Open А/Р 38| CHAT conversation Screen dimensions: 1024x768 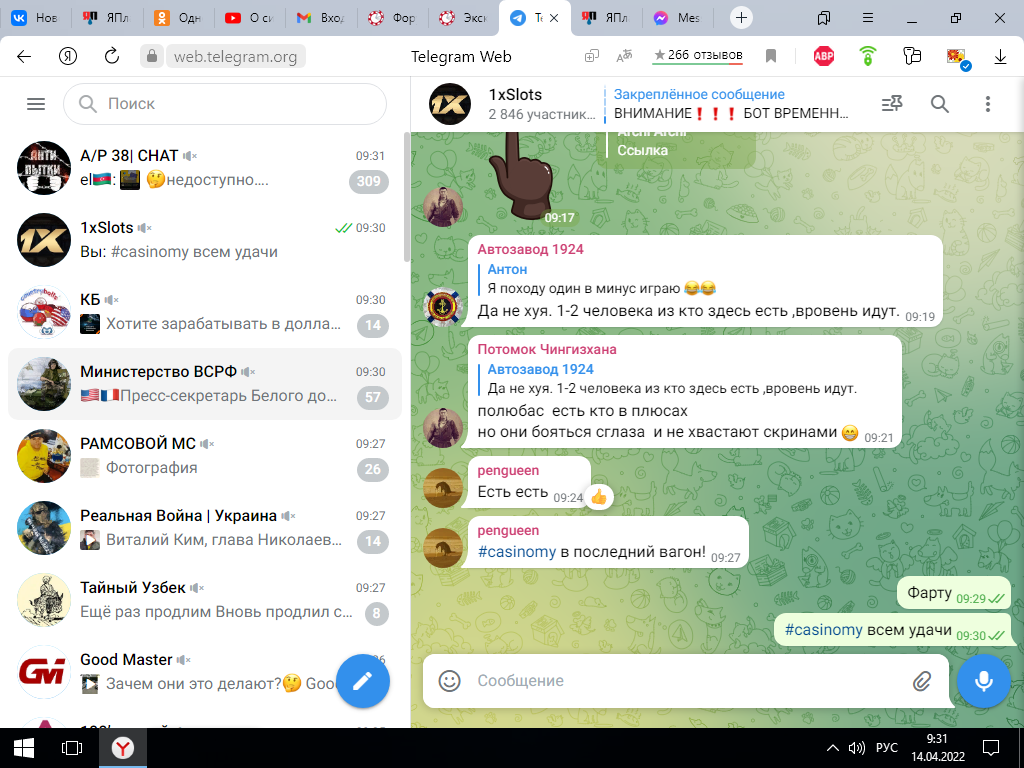204,168
